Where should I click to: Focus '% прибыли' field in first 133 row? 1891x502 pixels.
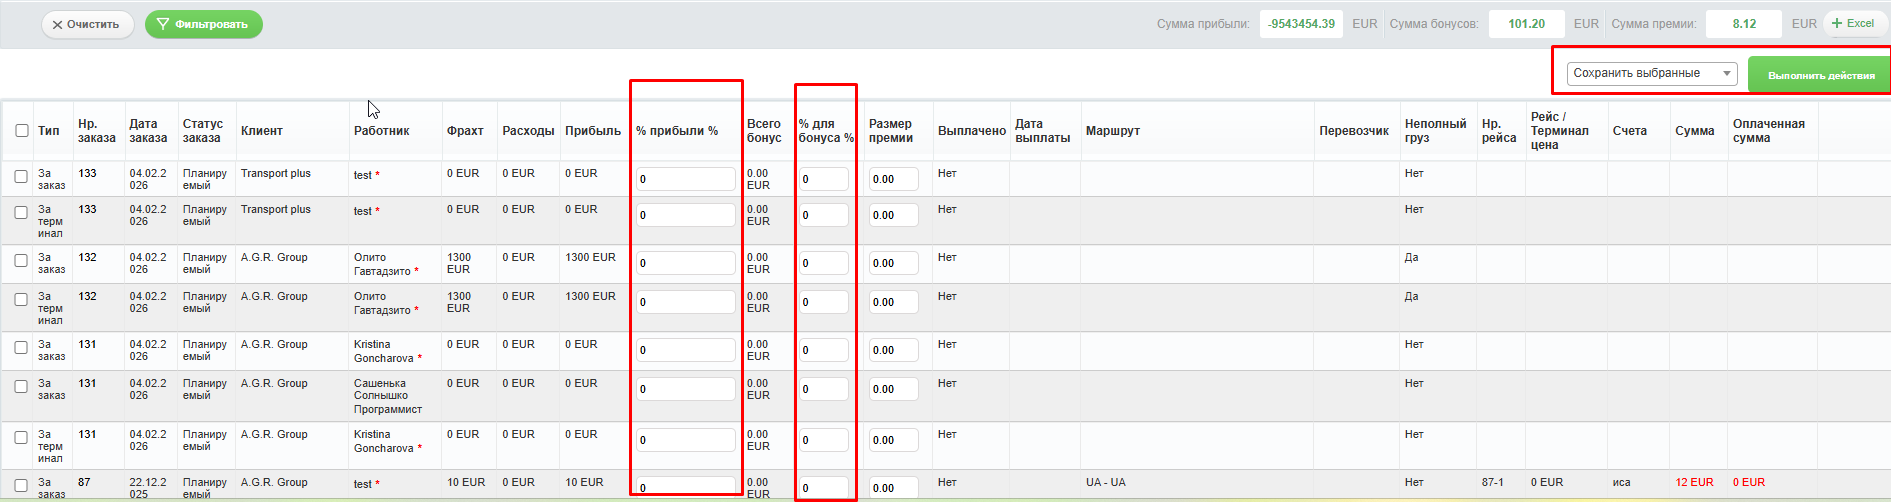point(685,179)
